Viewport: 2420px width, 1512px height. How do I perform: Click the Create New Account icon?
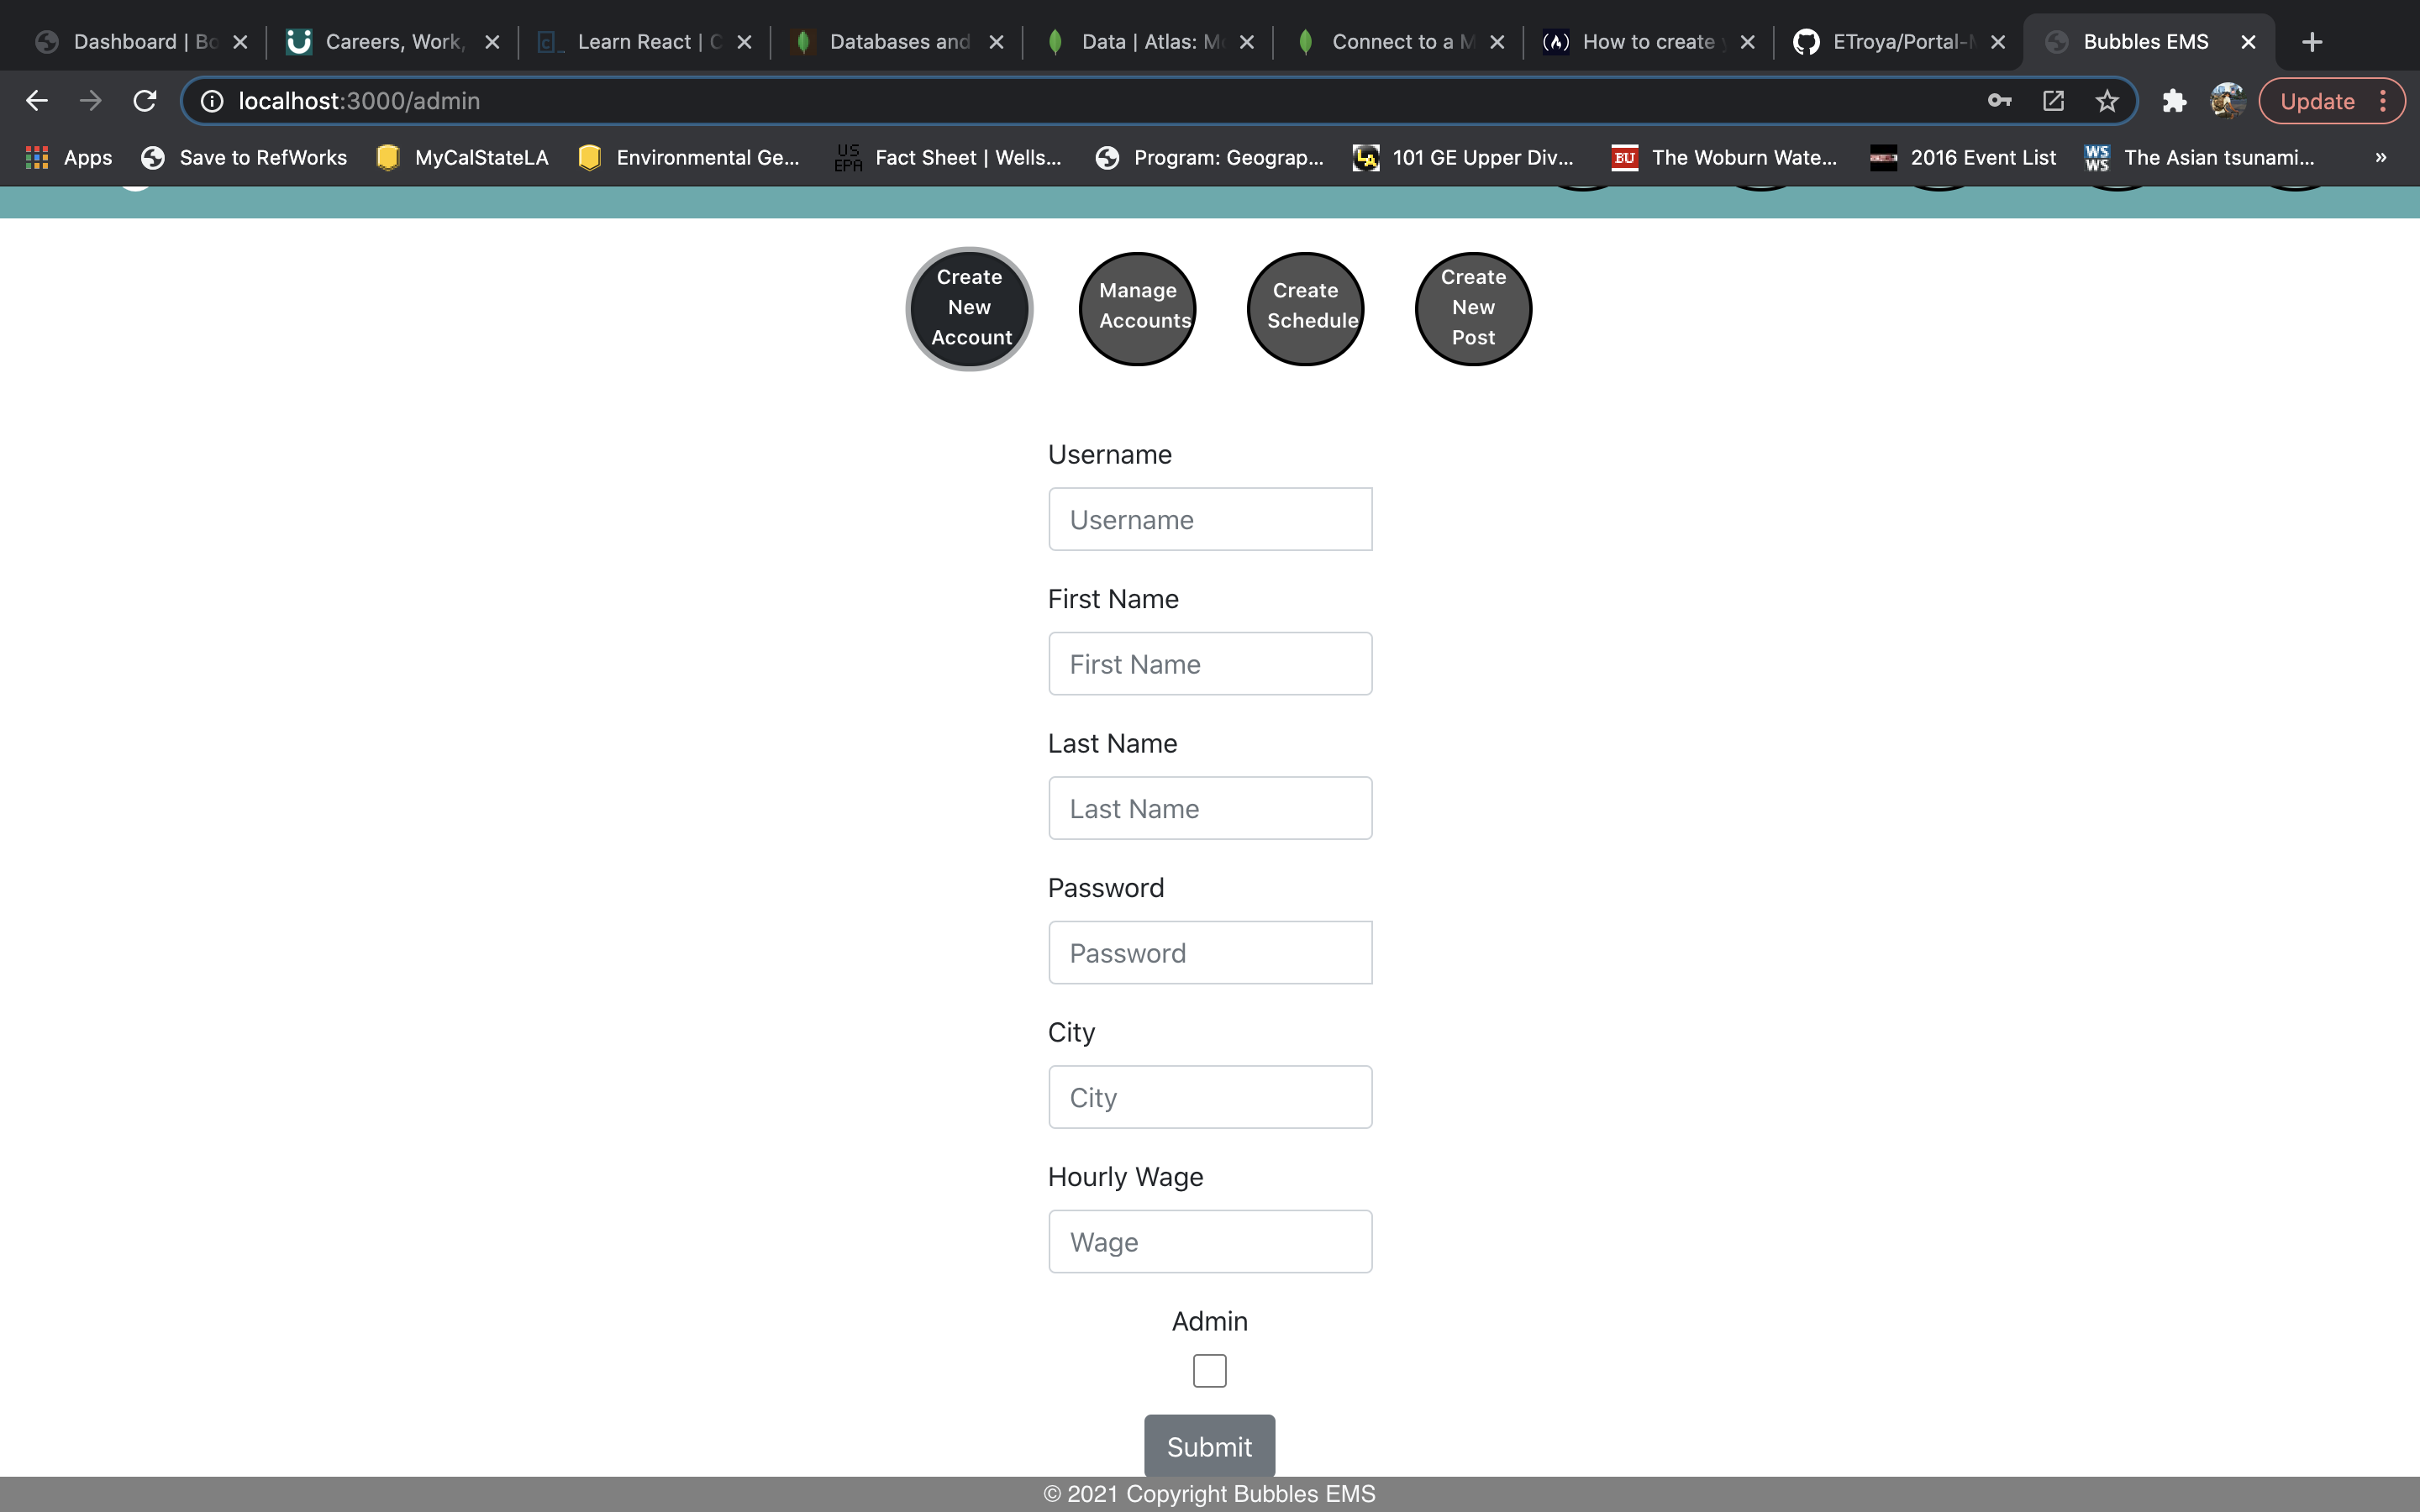967,307
